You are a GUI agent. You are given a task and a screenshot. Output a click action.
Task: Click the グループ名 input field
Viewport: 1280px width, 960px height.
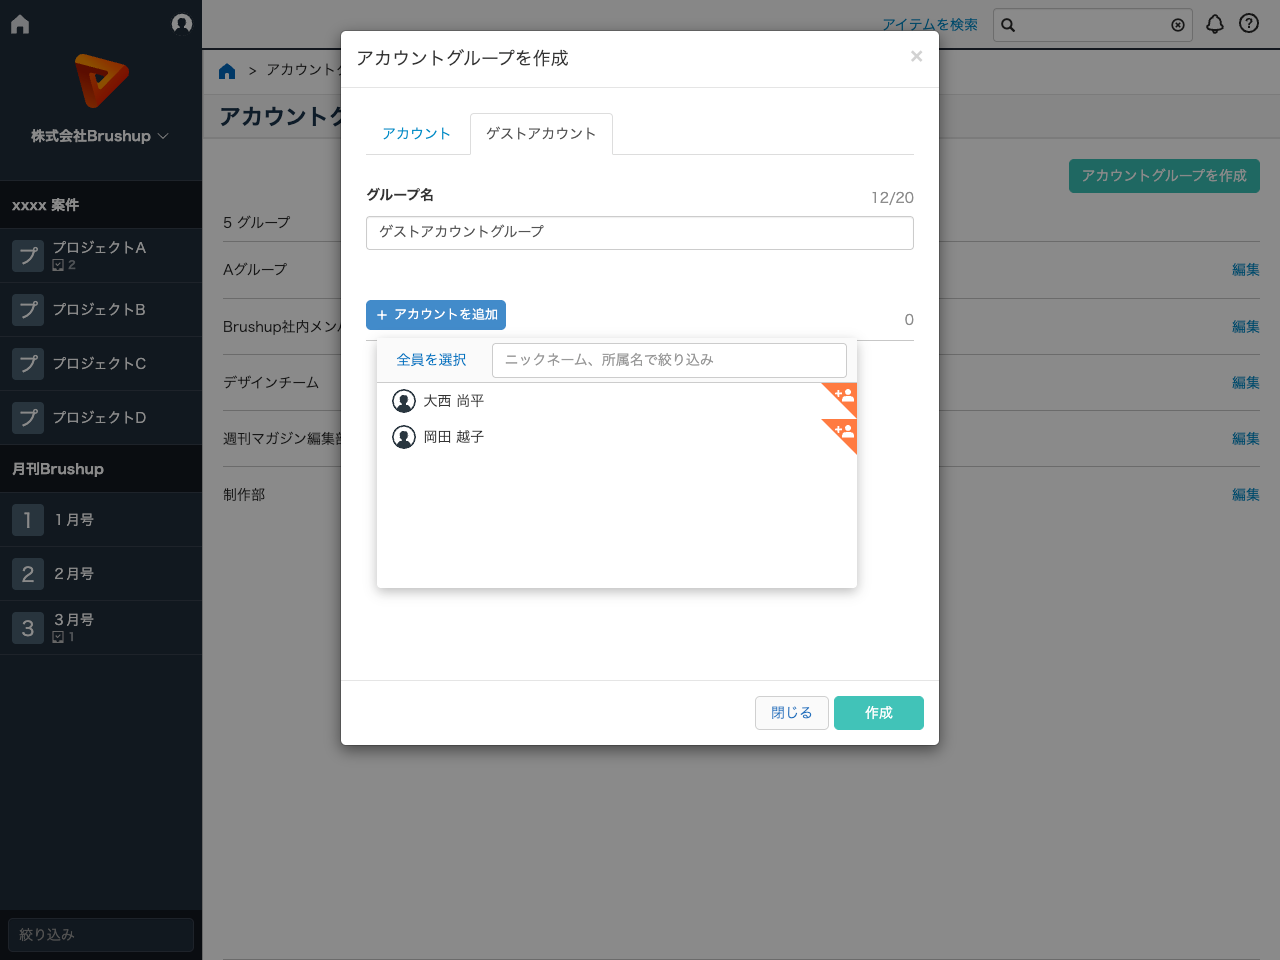[640, 233]
